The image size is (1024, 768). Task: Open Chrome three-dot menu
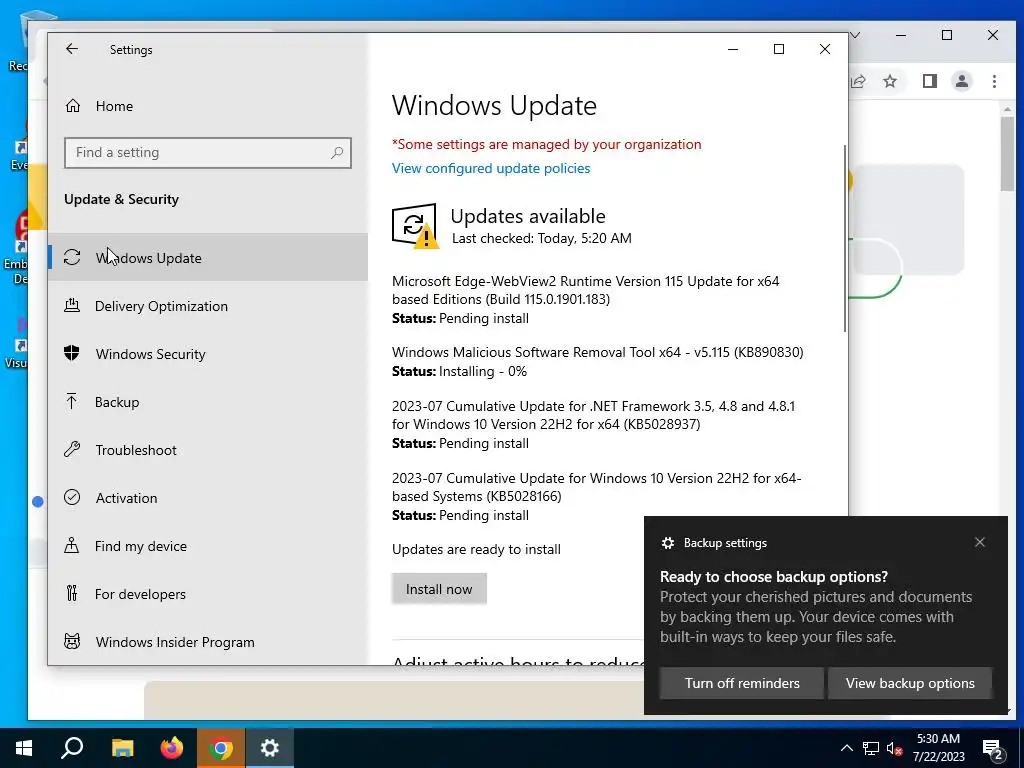point(994,81)
